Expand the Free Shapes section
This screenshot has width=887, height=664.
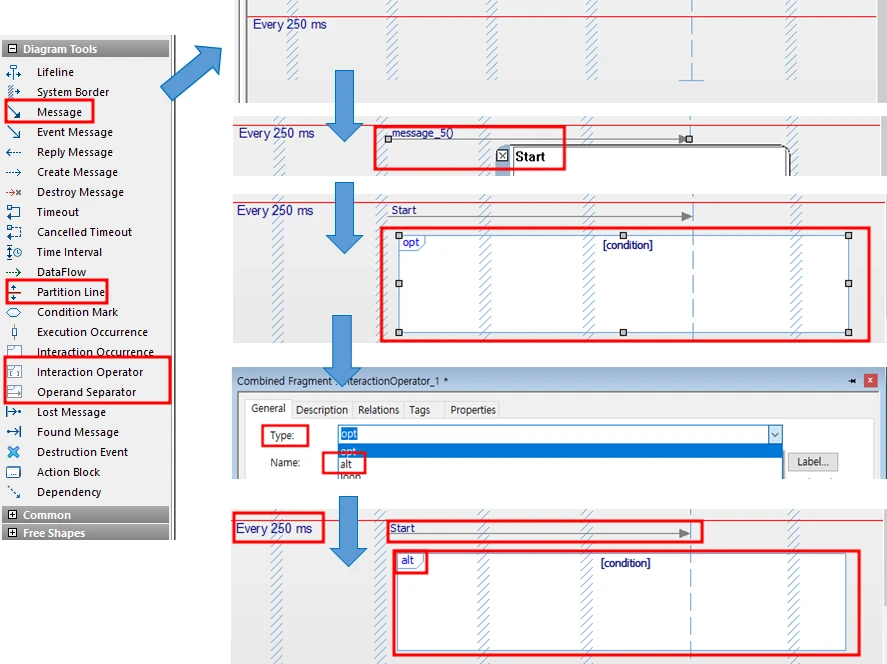click(x=12, y=533)
